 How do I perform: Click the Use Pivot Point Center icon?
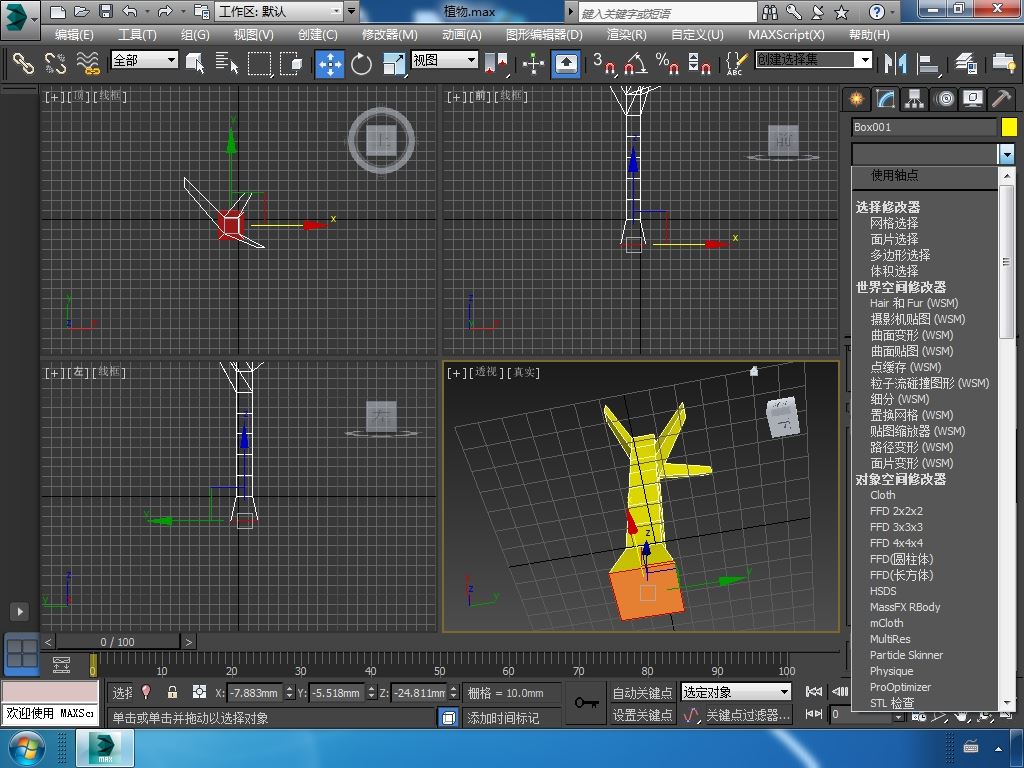click(496, 63)
